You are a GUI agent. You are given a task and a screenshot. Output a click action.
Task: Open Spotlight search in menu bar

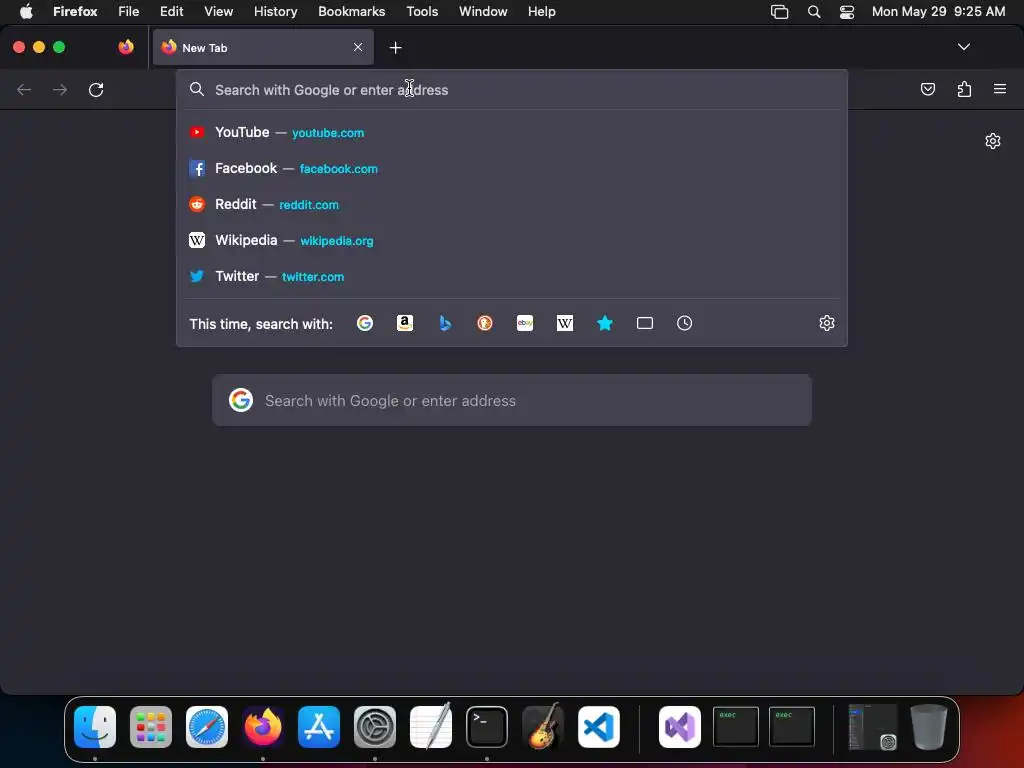(x=814, y=12)
